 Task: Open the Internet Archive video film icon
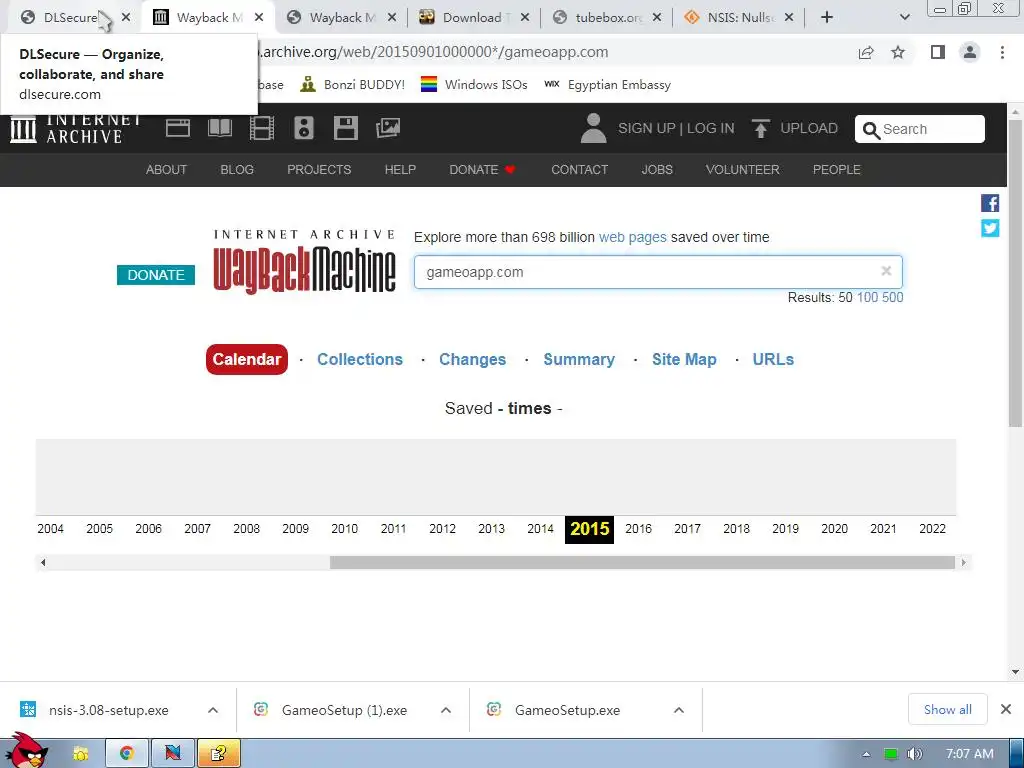pyautogui.click(x=262, y=128)
